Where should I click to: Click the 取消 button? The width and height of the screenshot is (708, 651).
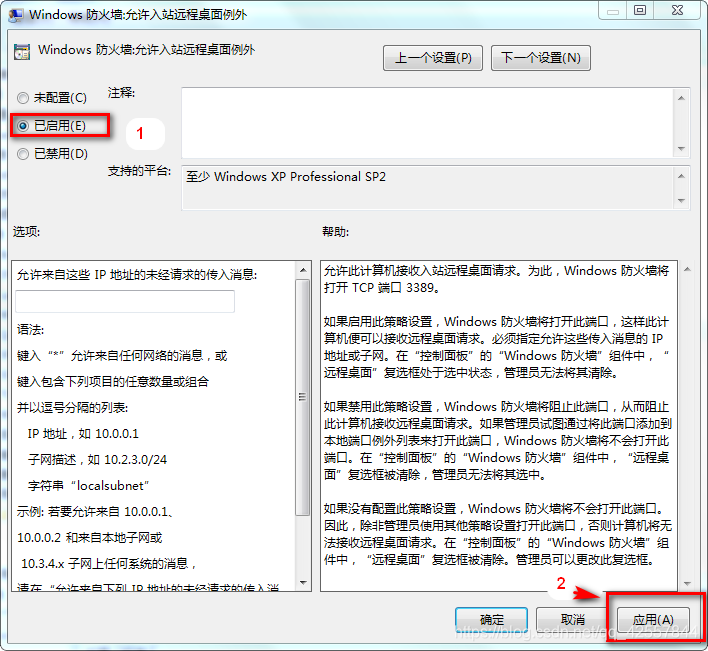pos(572,619)
